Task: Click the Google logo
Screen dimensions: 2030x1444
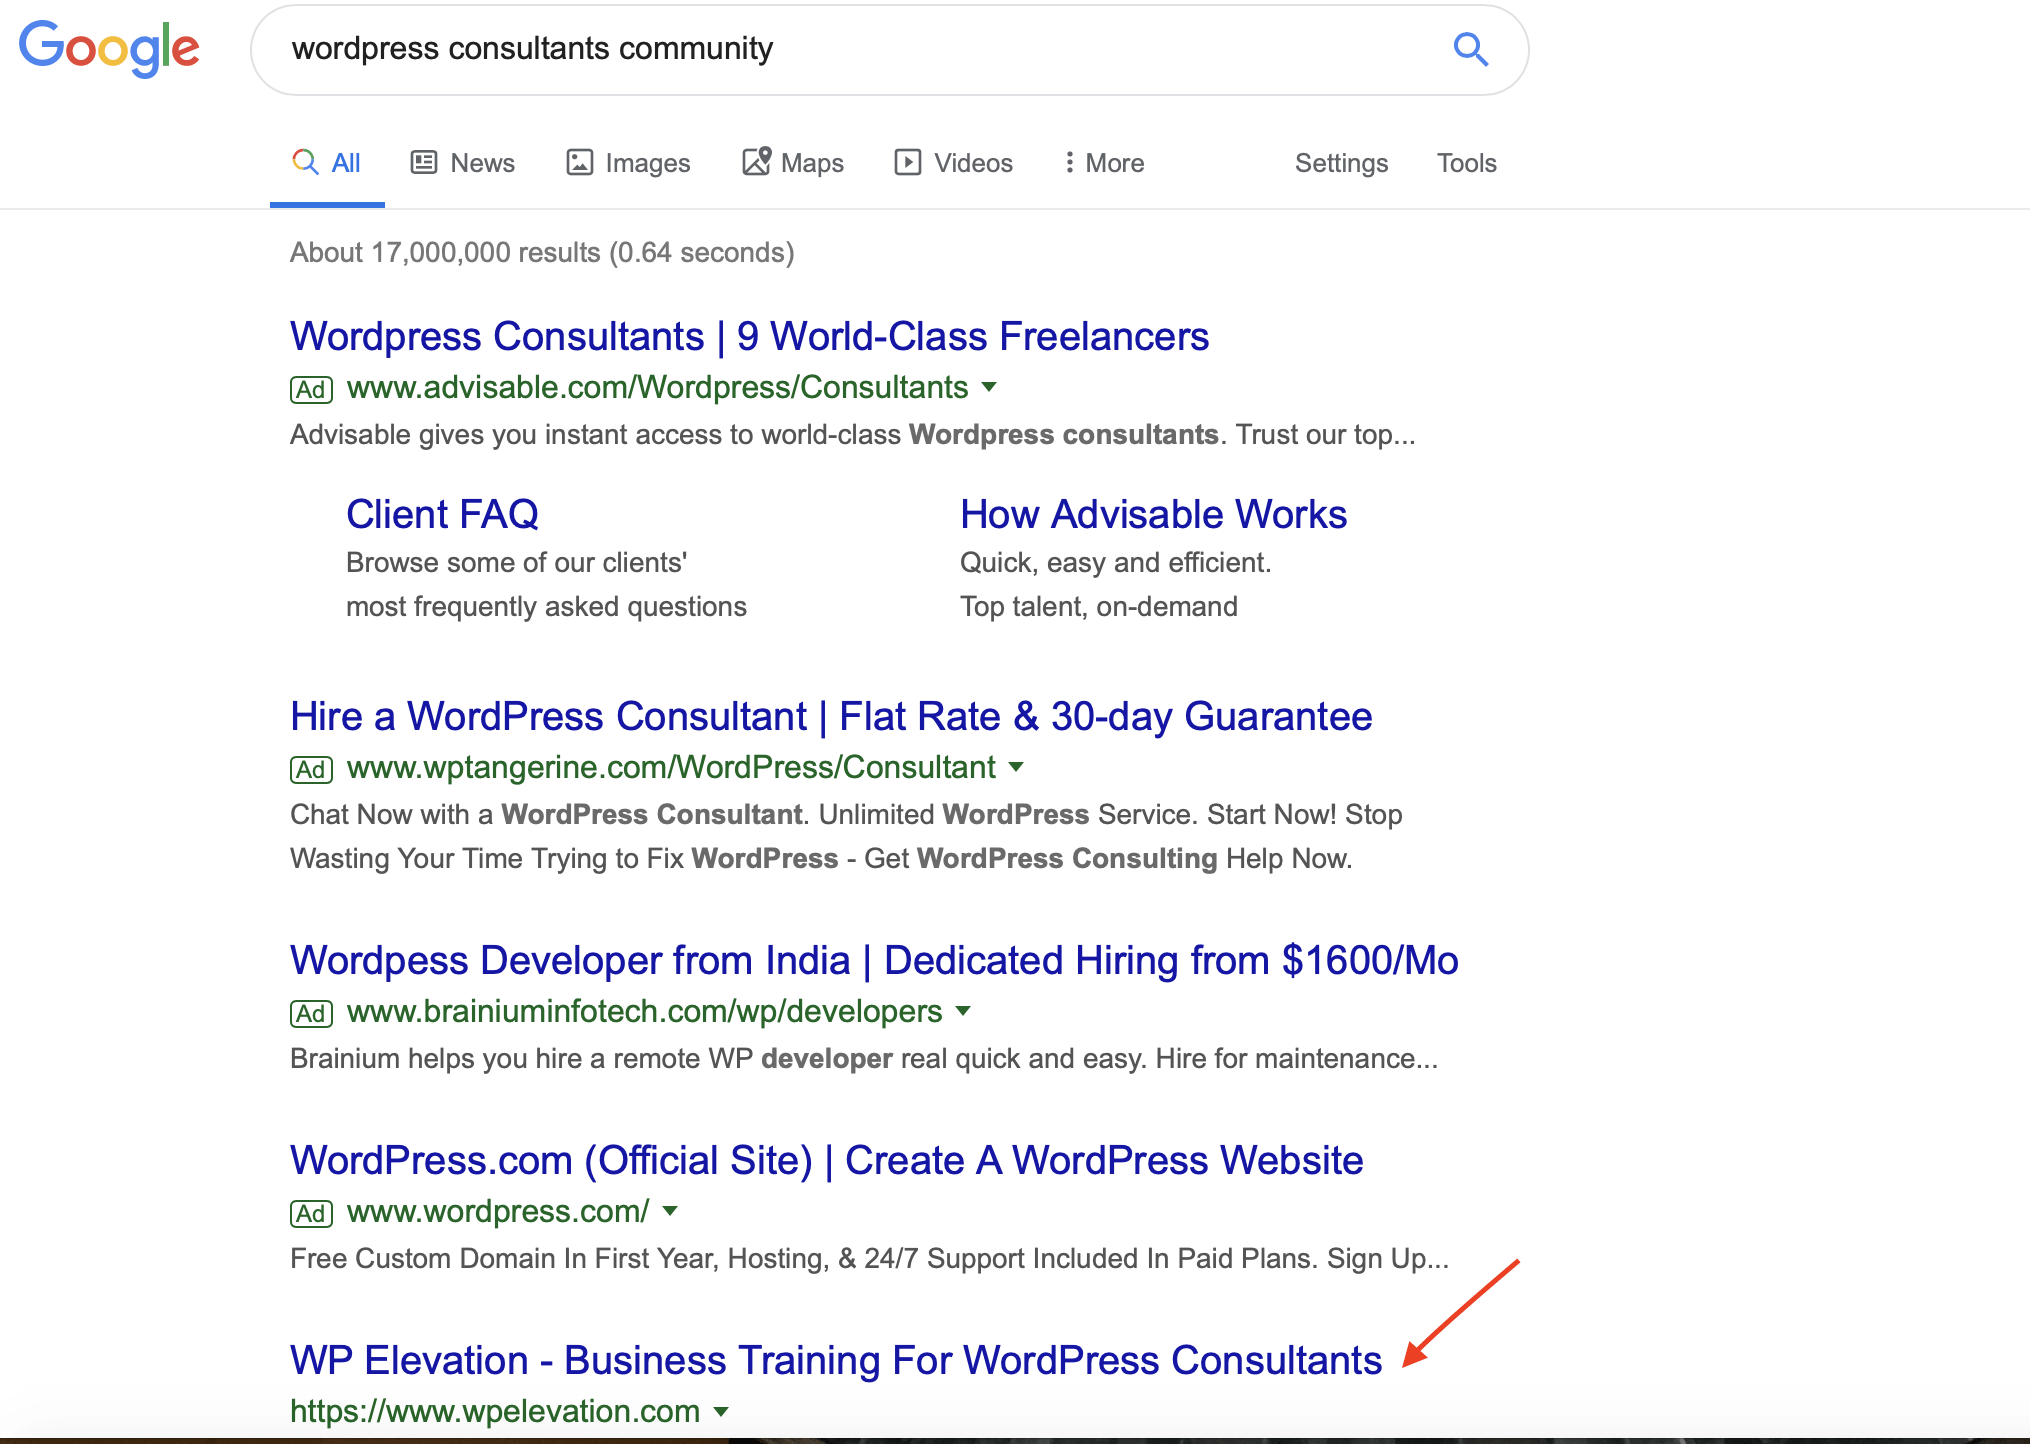Action: [x=109, y=48]
